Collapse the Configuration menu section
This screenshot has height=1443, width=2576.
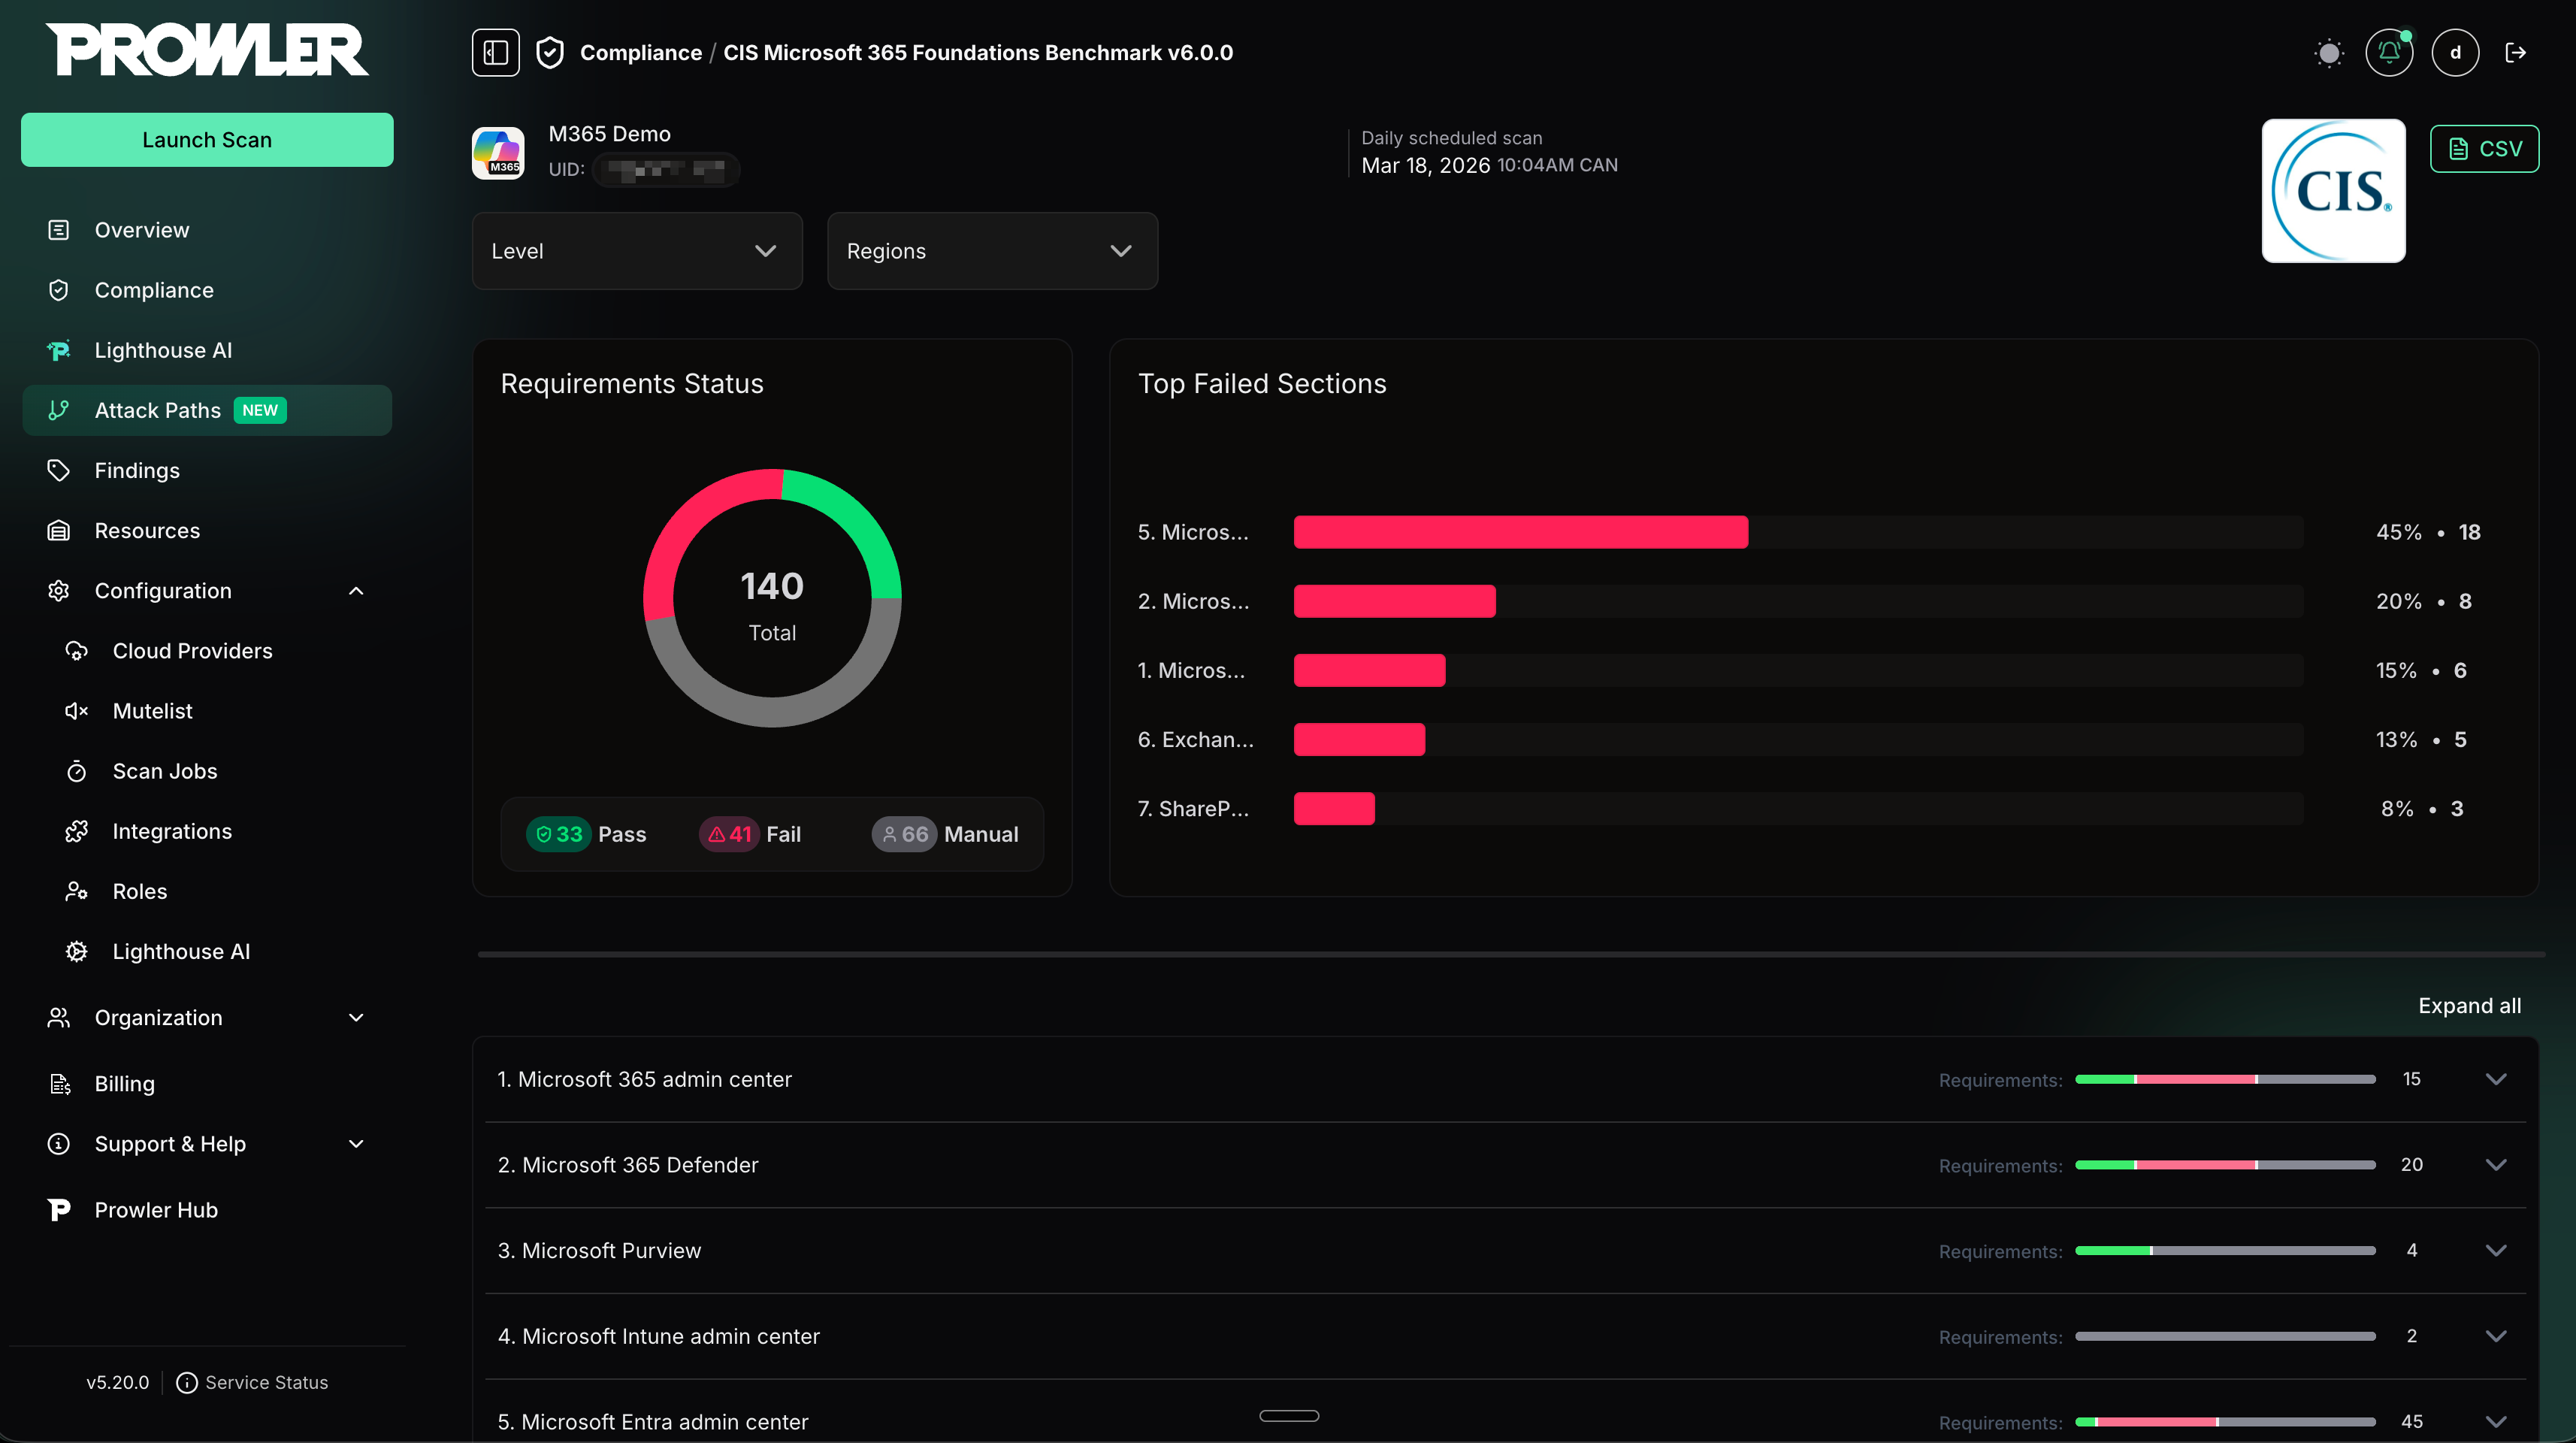coord(356,591)
